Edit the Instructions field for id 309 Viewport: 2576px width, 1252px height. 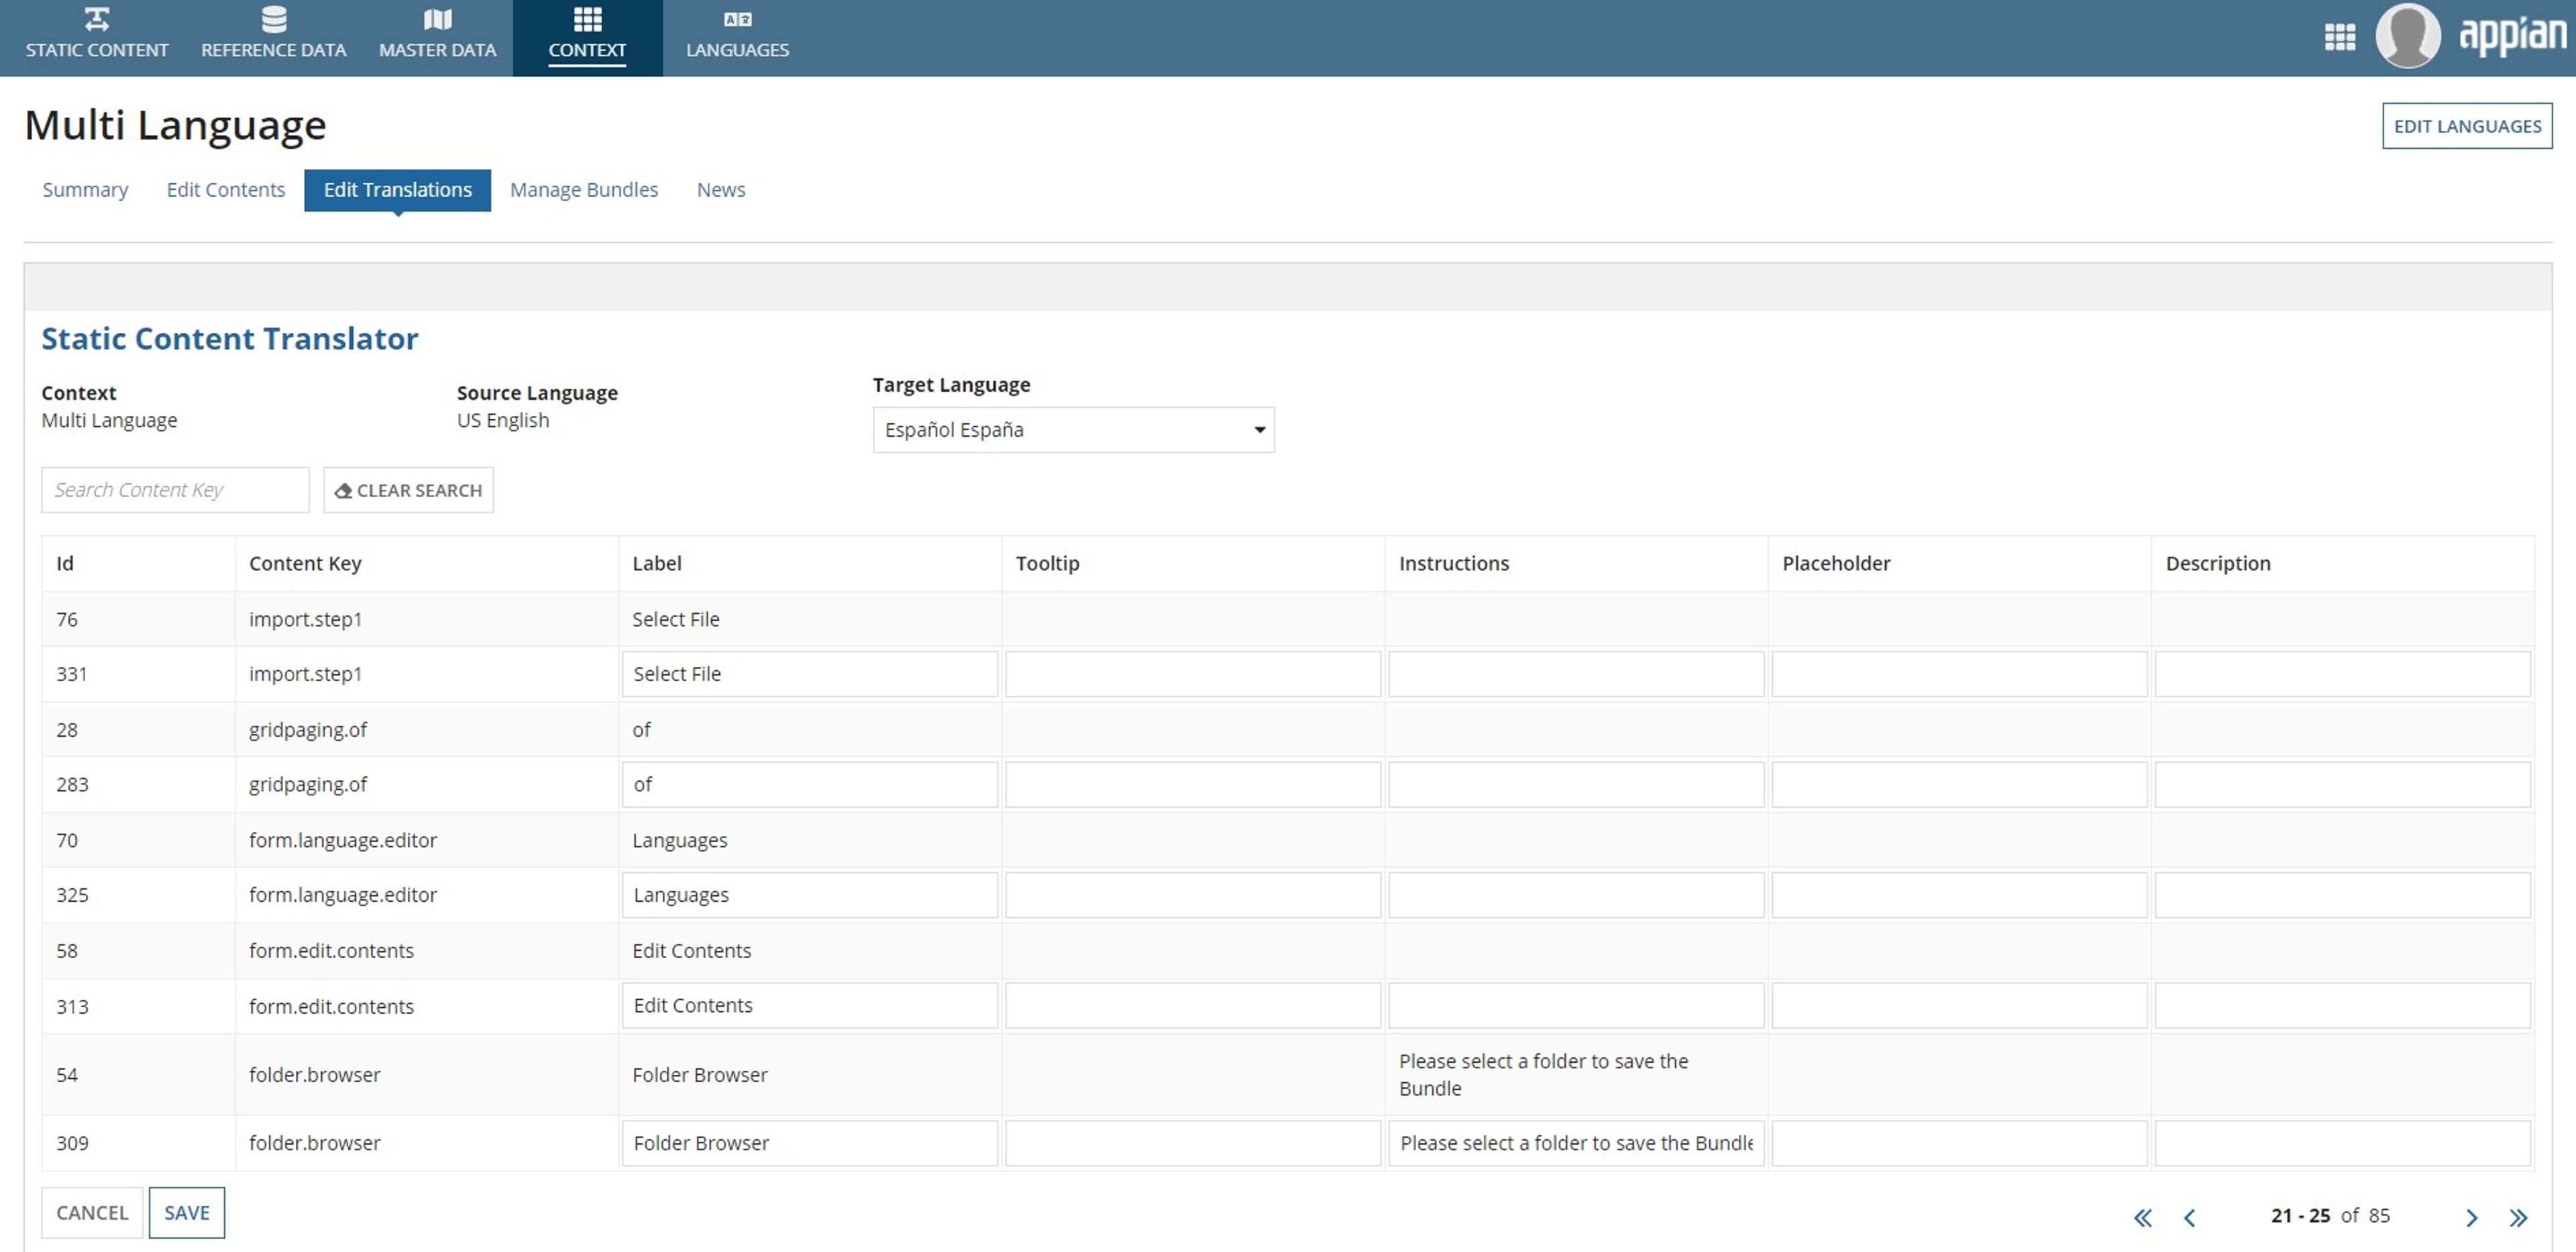pyautogui.click(x=1576, y=1143)
